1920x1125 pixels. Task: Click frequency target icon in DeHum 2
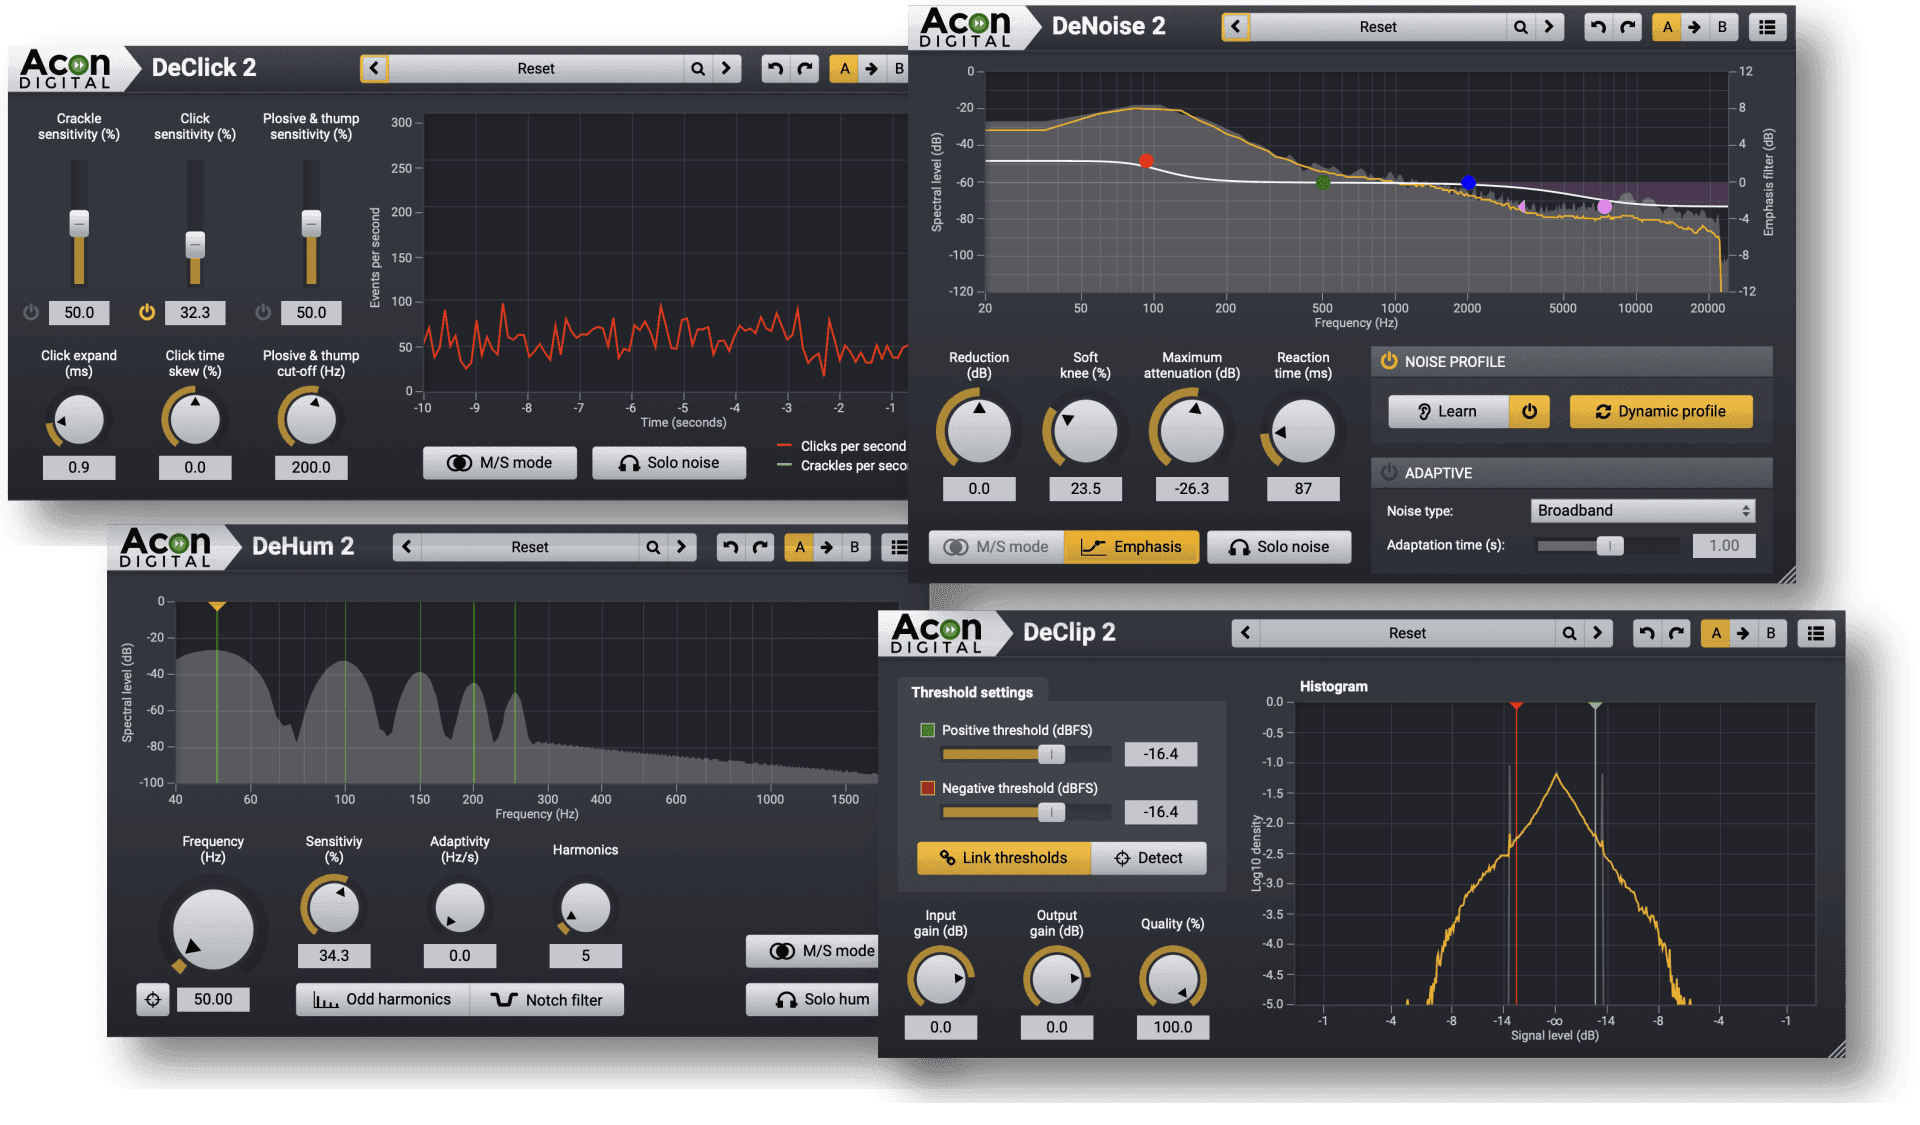point(153,999)
